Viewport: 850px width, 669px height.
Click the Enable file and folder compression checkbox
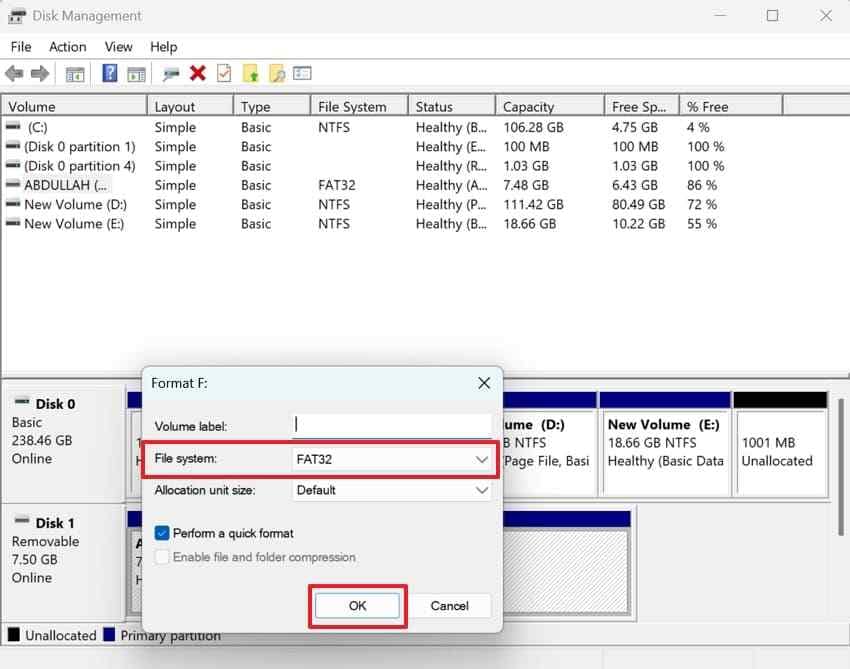162,557
